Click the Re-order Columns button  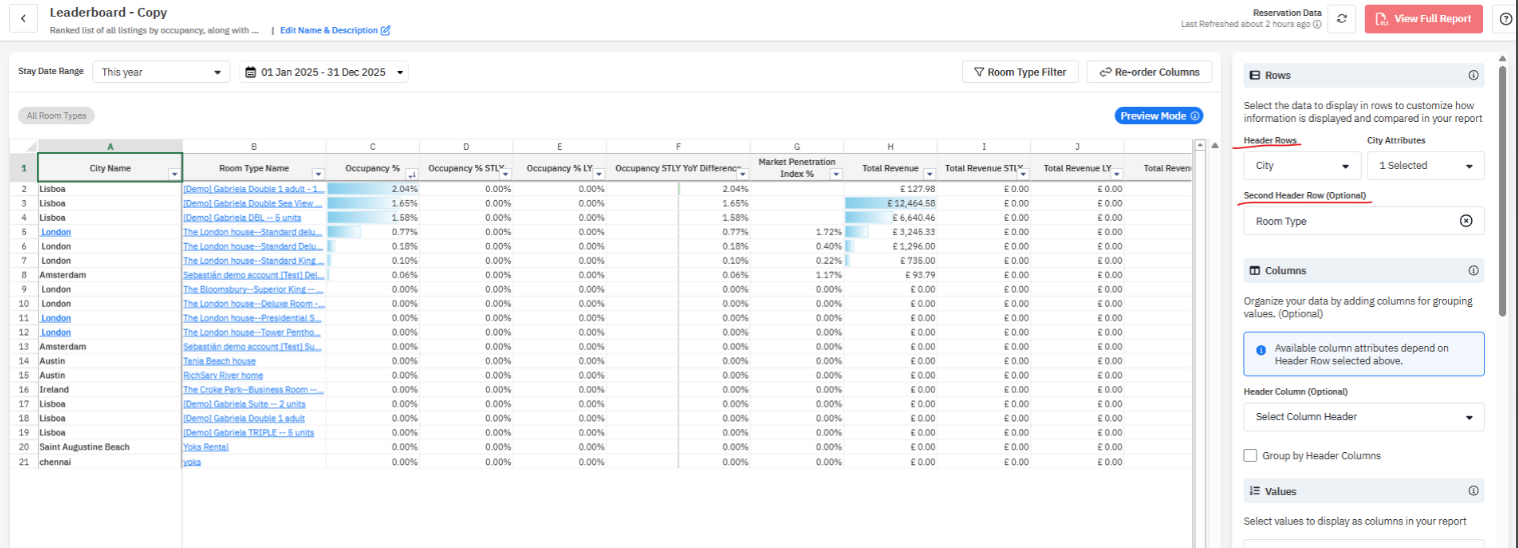[x=1149, y=72]
